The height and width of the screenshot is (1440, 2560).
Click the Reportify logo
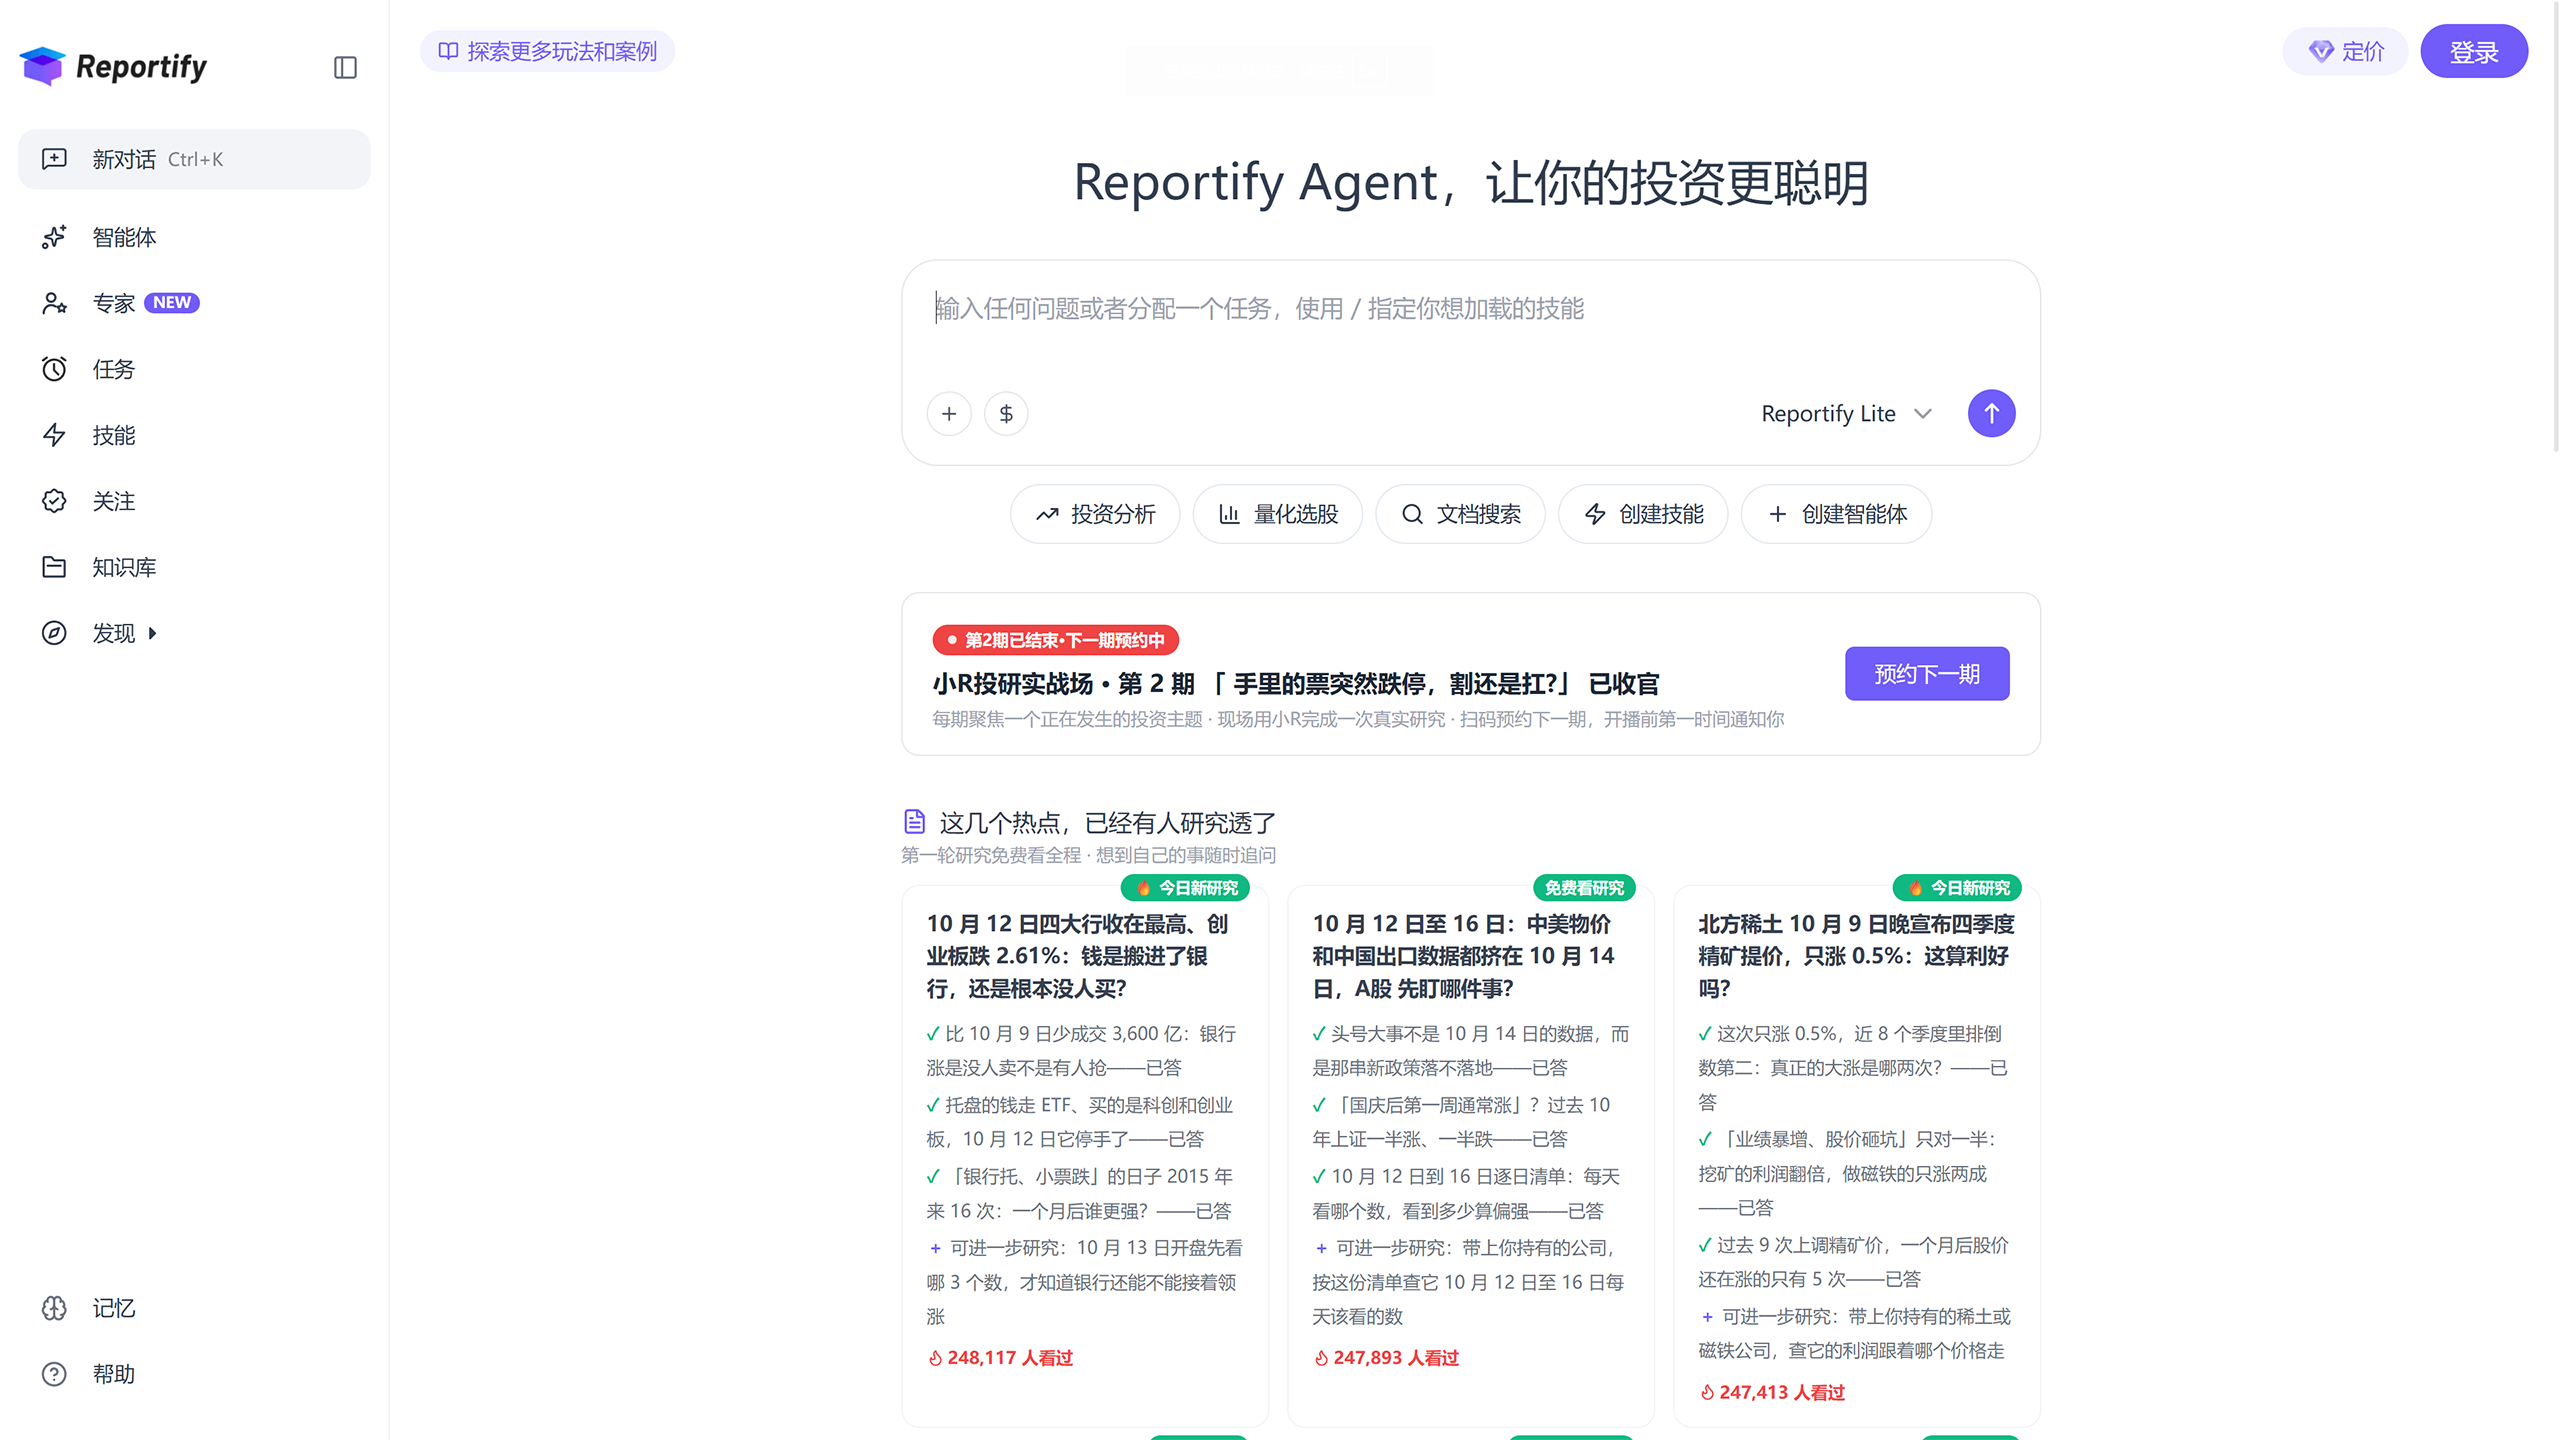click(x=113, y=67)
